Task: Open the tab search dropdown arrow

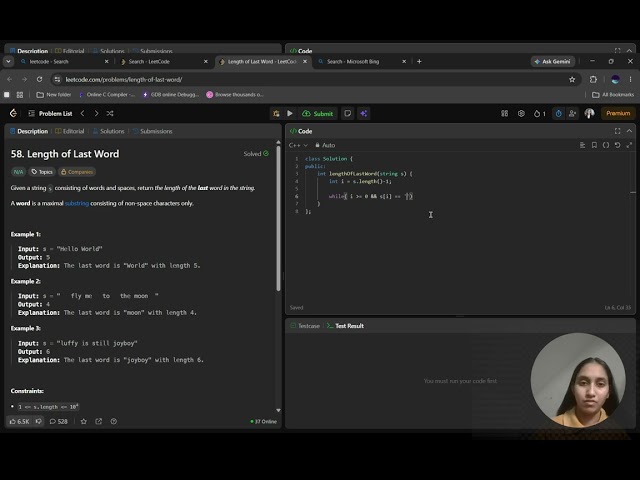Action: pos(8,61)
